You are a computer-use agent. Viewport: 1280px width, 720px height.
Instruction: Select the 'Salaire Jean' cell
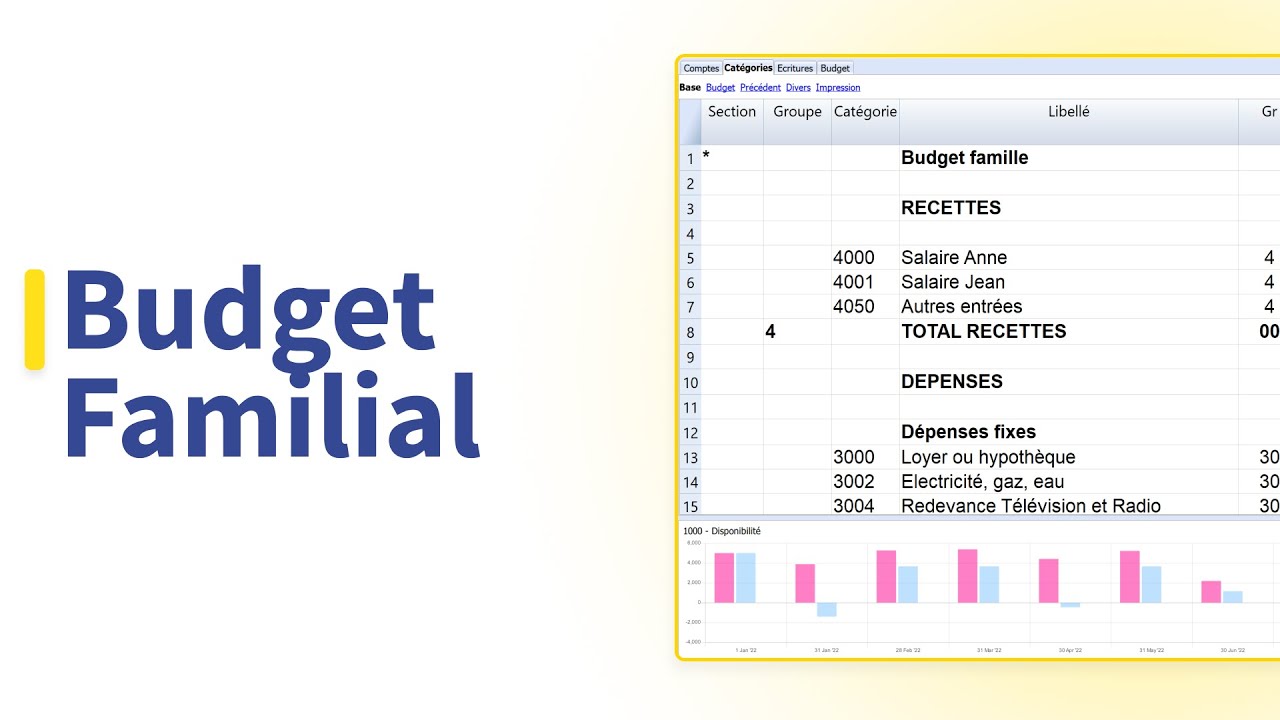click(1069, 282)
